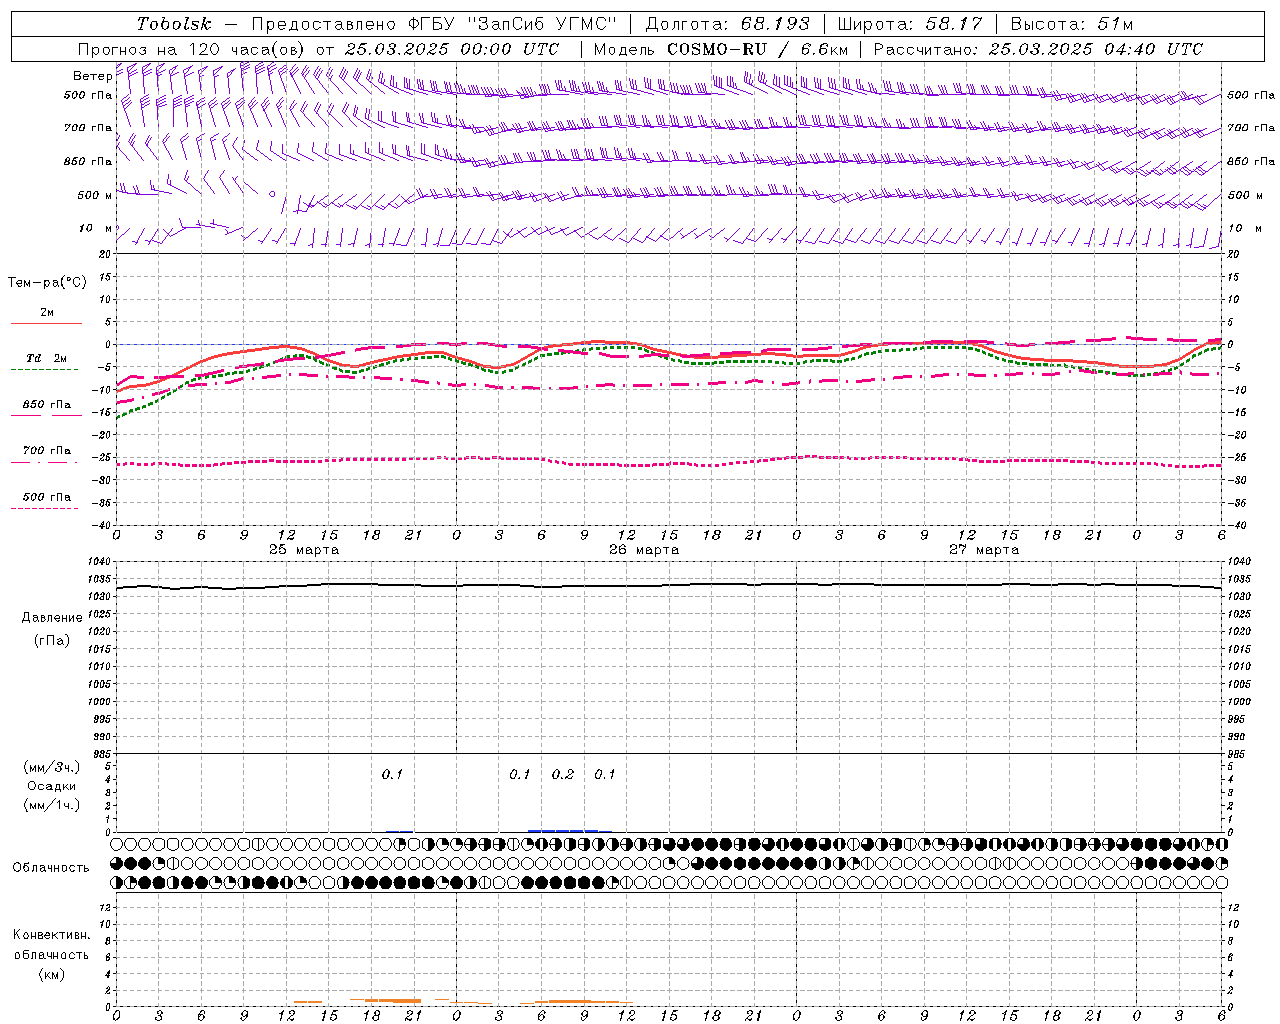Image resolution: width=1280 pixels, height=1024 pixels.
Task: Select the "Предоставлено ФГБУ ЗапСиб УГМС" provider text
Action: coord(434,24)
